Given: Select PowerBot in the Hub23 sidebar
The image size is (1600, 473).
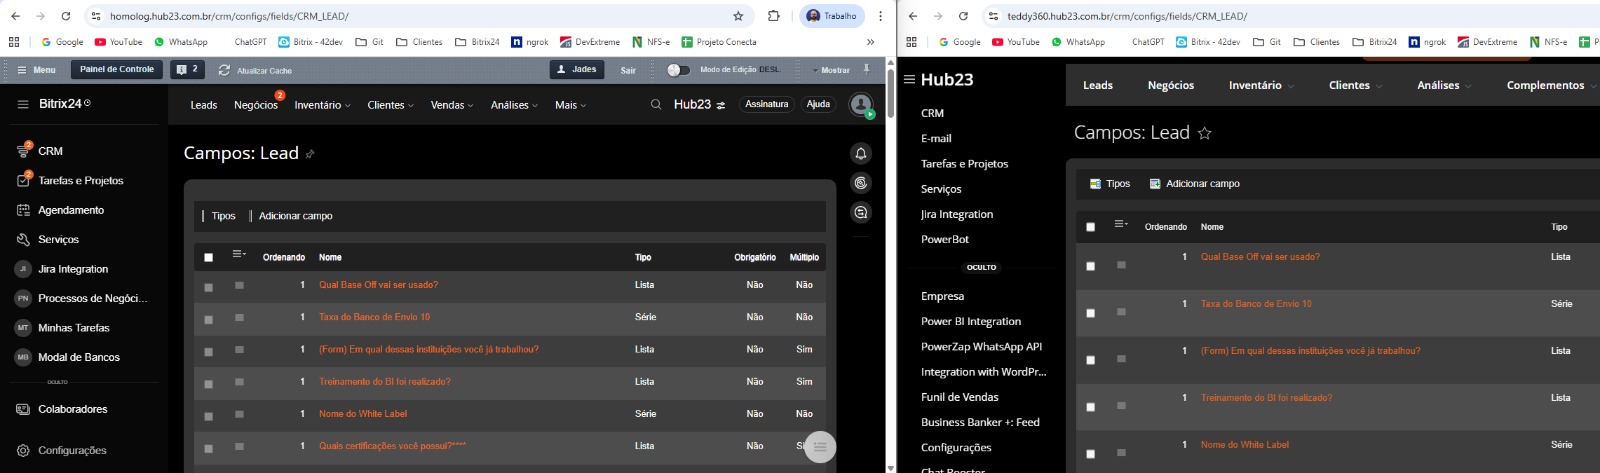Looking at the screenshot, I should pyautogui.click(x=944, y=239).
